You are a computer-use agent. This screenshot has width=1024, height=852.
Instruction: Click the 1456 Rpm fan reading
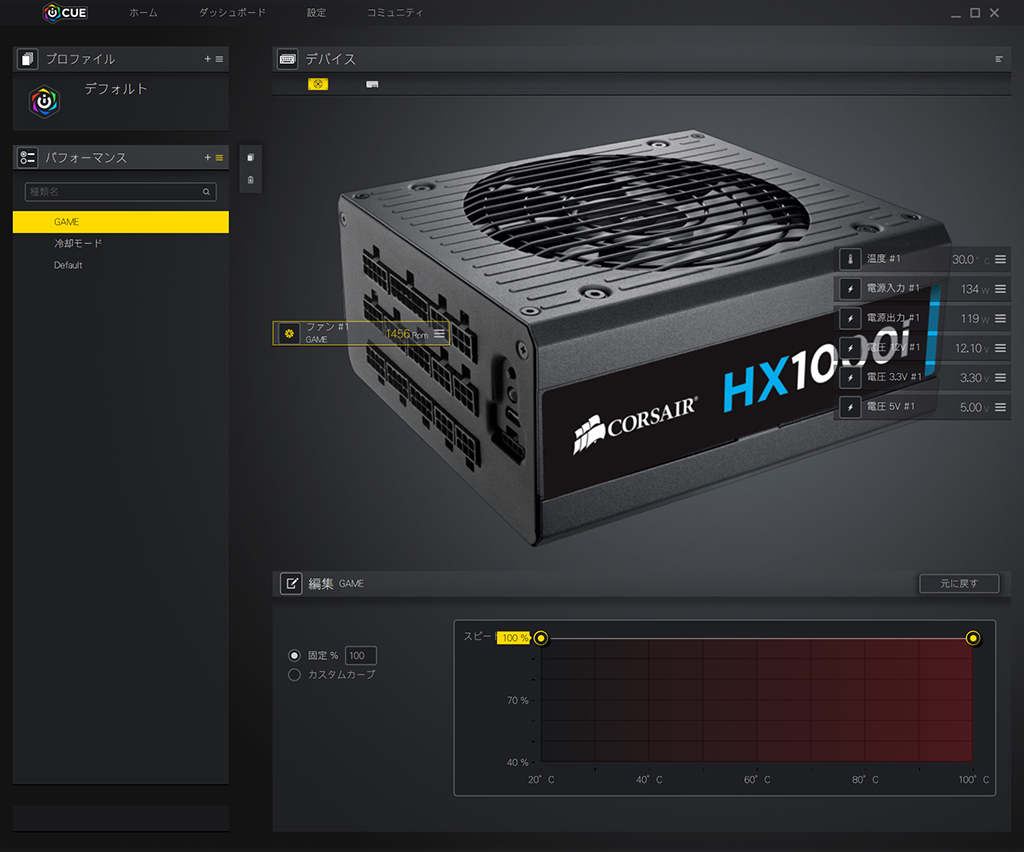(407, 334)
